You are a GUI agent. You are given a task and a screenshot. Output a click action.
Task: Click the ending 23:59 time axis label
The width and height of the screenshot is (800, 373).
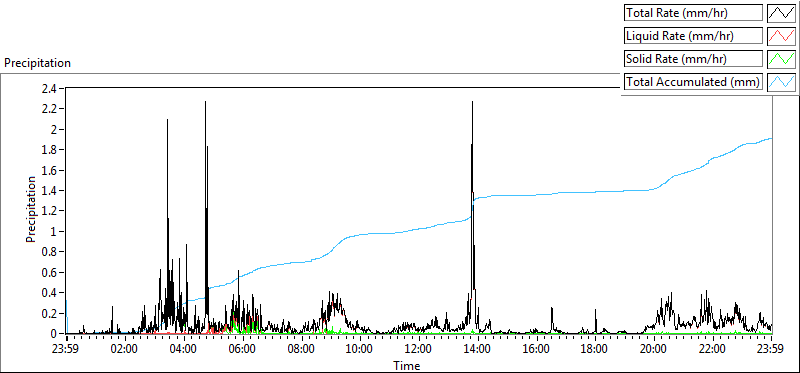[x=771, y=350]
